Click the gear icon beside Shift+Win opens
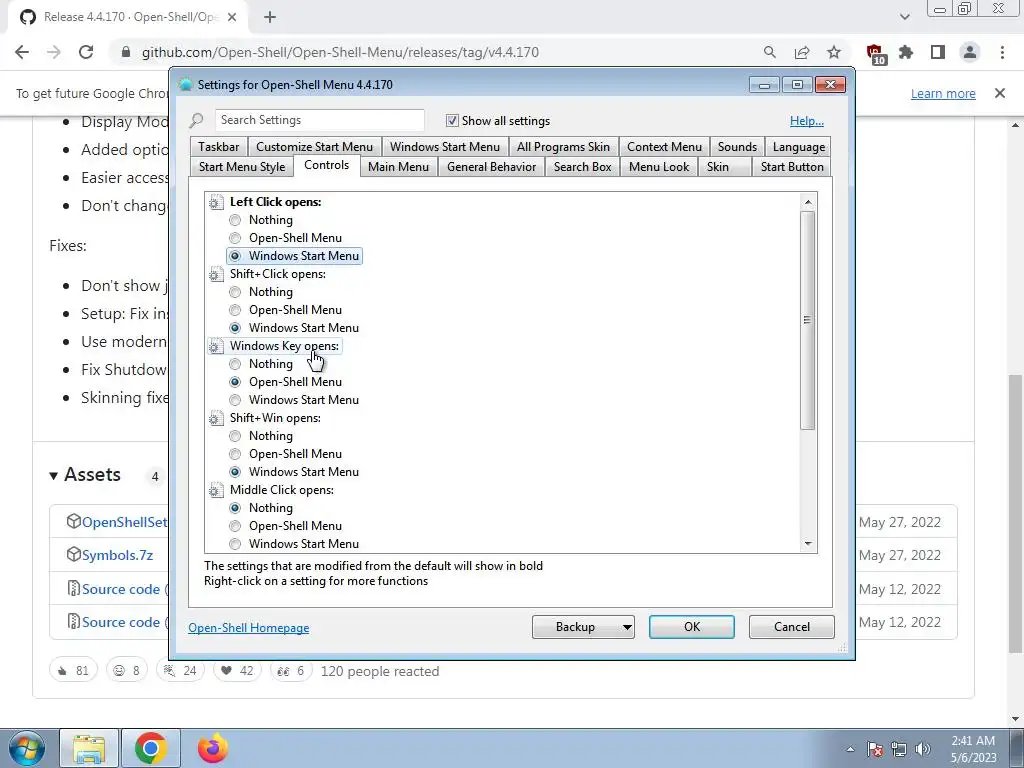 coord(216,418)
